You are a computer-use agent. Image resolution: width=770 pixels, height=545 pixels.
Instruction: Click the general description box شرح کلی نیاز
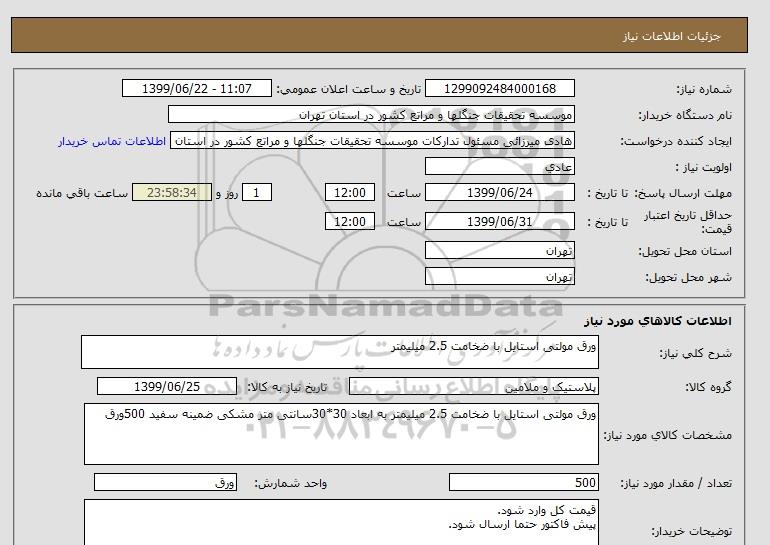(x=340, y=352)
